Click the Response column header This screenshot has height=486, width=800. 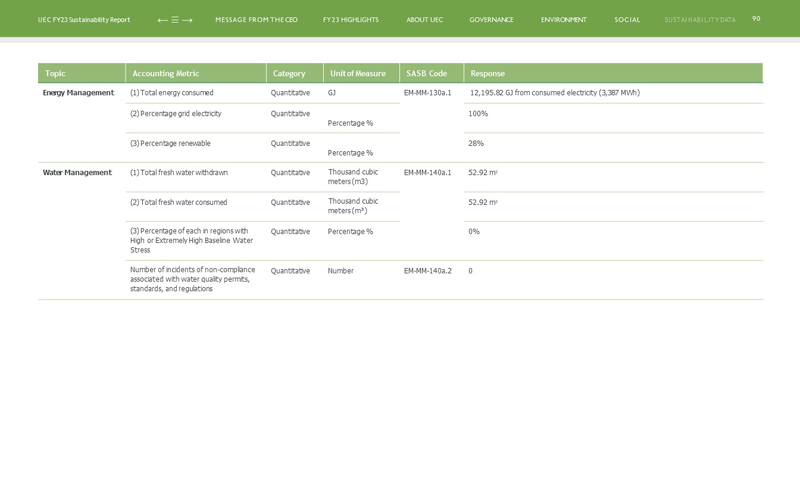click(x=487, y=73)
